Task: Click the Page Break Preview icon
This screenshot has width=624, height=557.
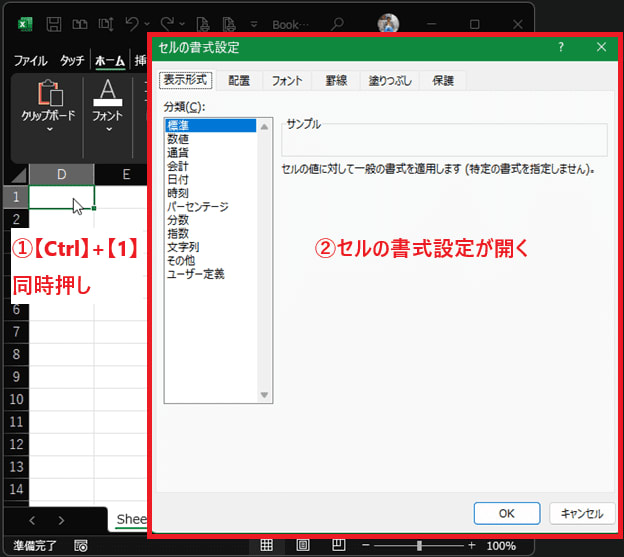Action: [x=337, y=546]
